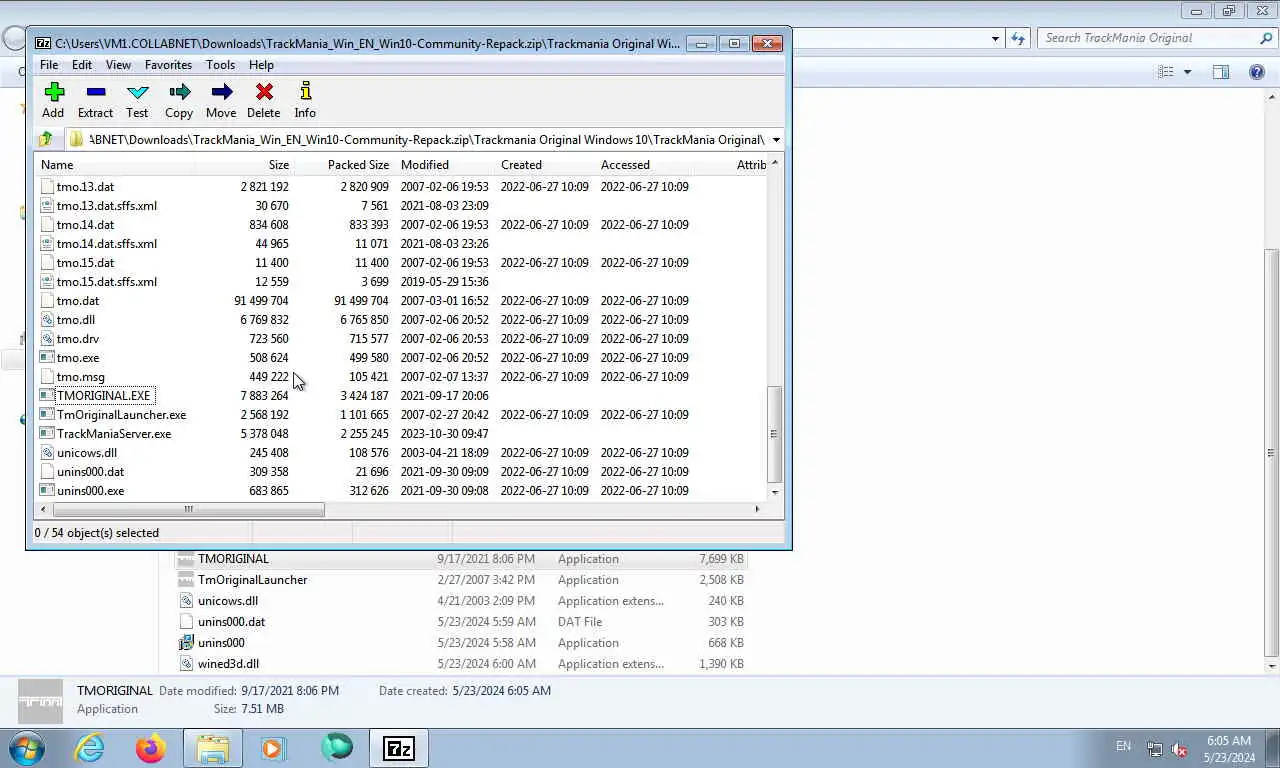The width and height of the screenshot is (1280, 768).
Task: Open the File menu
Action: 49,65
